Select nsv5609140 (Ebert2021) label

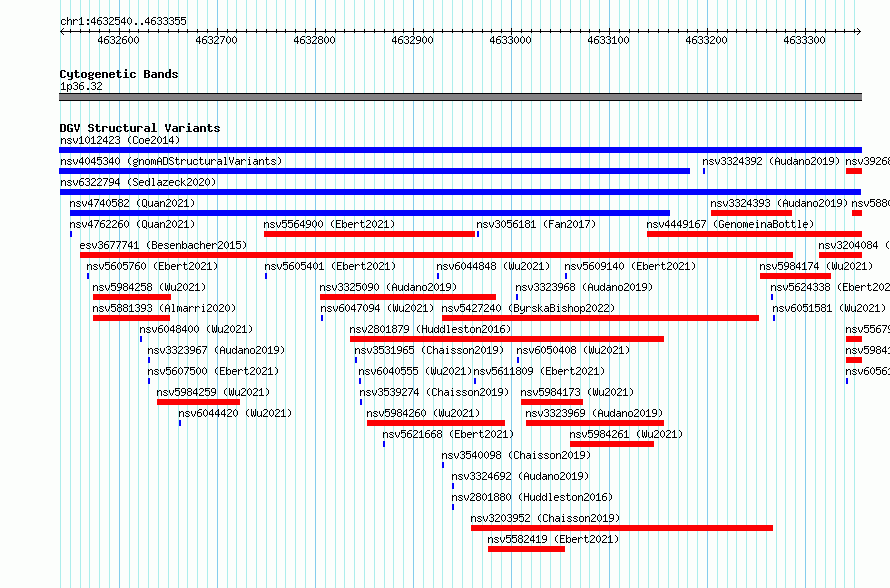(x=630, y=266)
